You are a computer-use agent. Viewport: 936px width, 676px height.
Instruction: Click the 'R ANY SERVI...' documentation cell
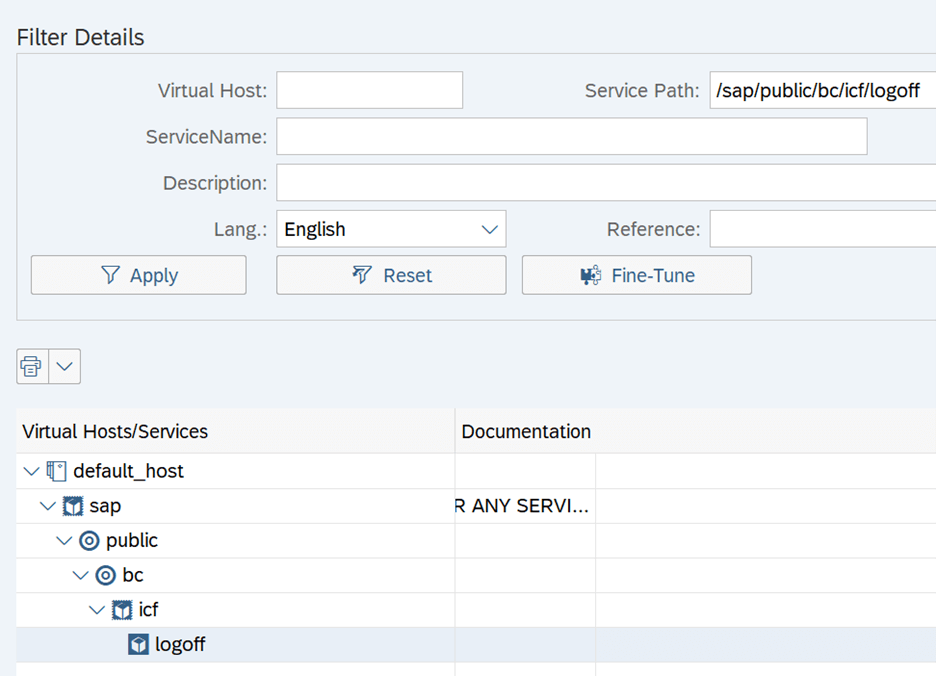[x=525, y=506]
